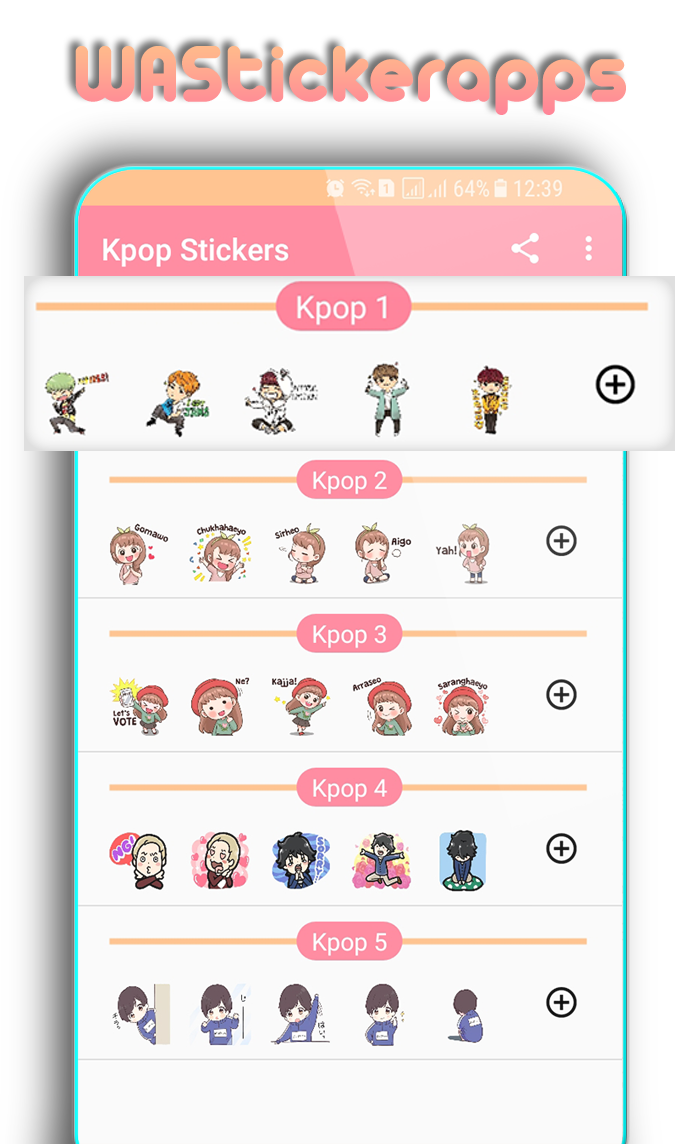Image resolution: width=700 pixels, height=1144 pixels.
Task: Open the three-dot overflow menu
Action: pos(588,249)
